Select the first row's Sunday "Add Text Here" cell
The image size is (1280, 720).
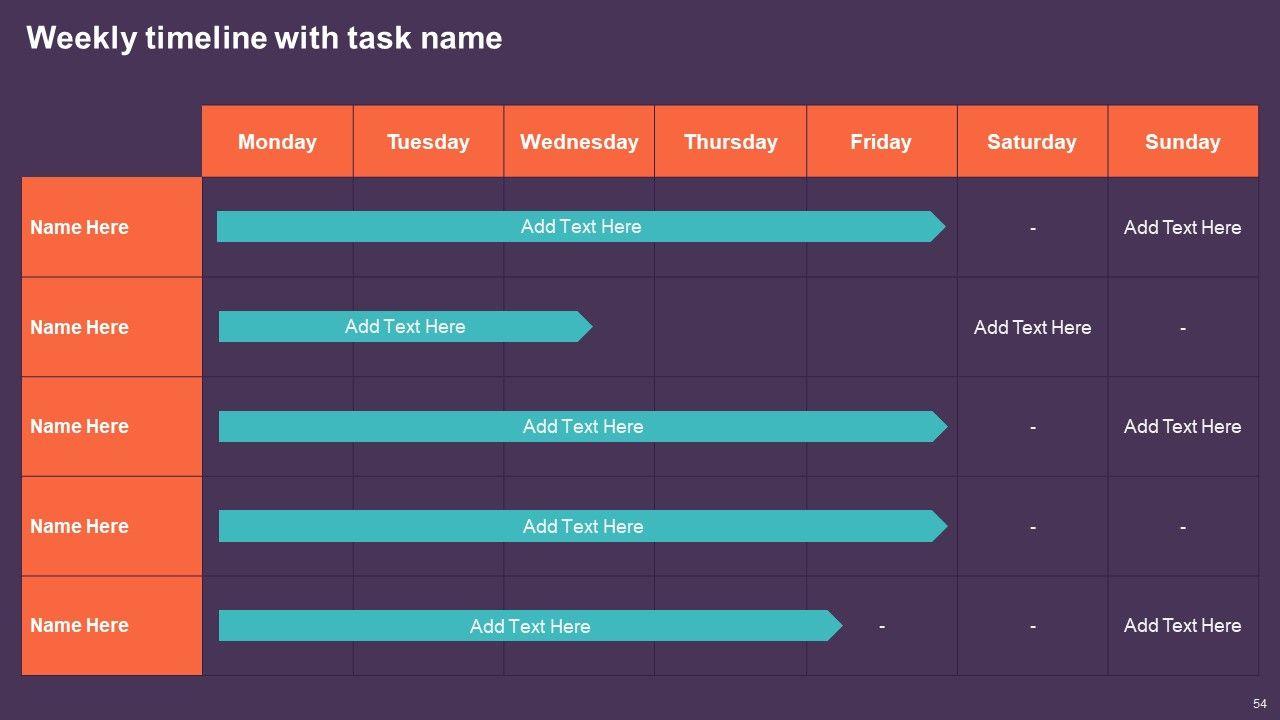1182,227
